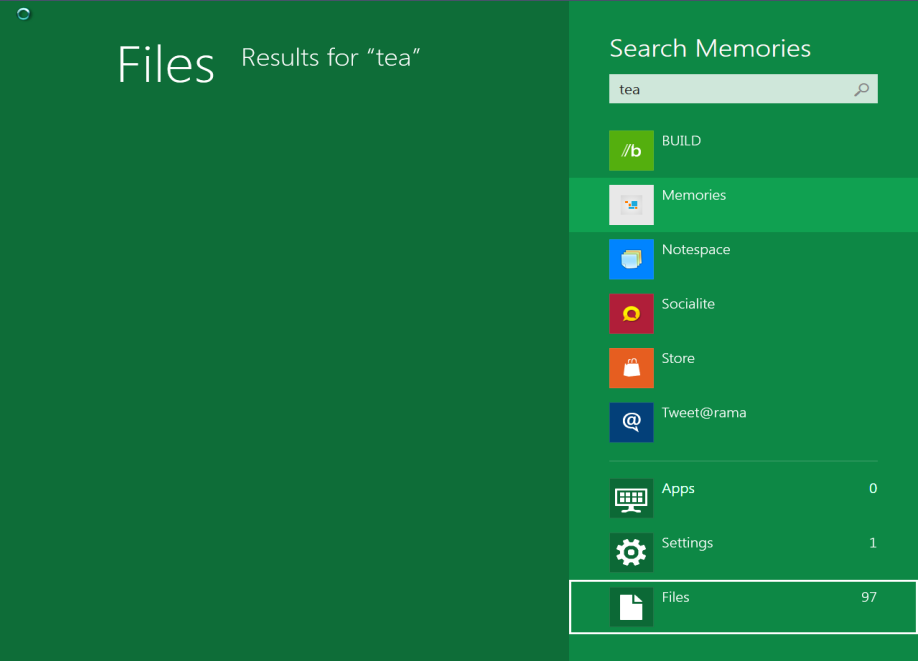
Task: Click the 'Results for "tea"' subtitle
Action: (x=331, y=57)
